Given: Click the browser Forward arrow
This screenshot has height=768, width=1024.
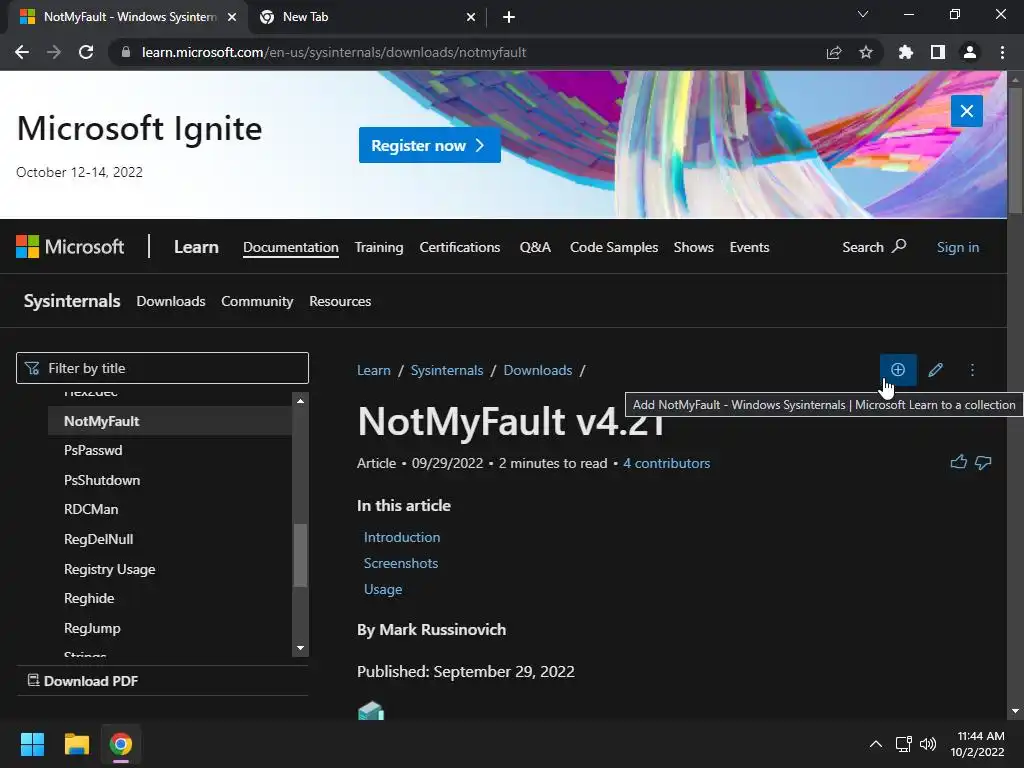Looking at the screenshot, I should (x=54, y=52).
